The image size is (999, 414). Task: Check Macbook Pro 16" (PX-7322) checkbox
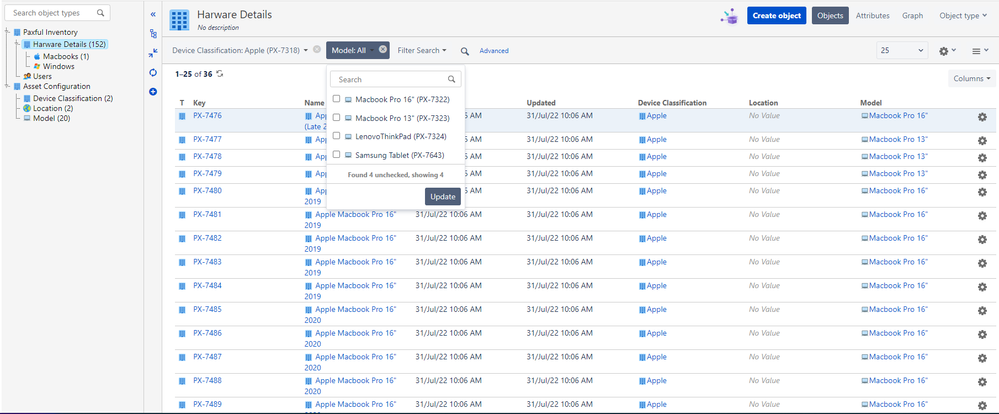pyautogui.click(x=336, y=99)
